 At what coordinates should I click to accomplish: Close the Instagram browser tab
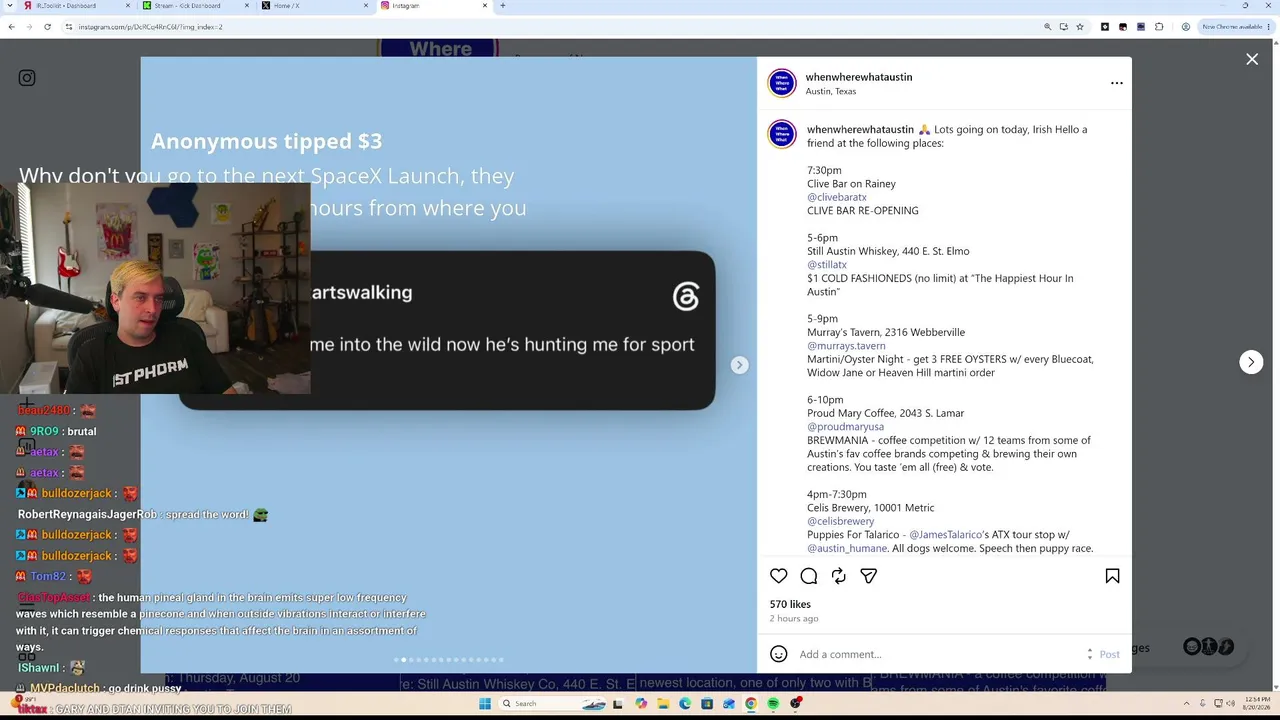tap(486, 6)
